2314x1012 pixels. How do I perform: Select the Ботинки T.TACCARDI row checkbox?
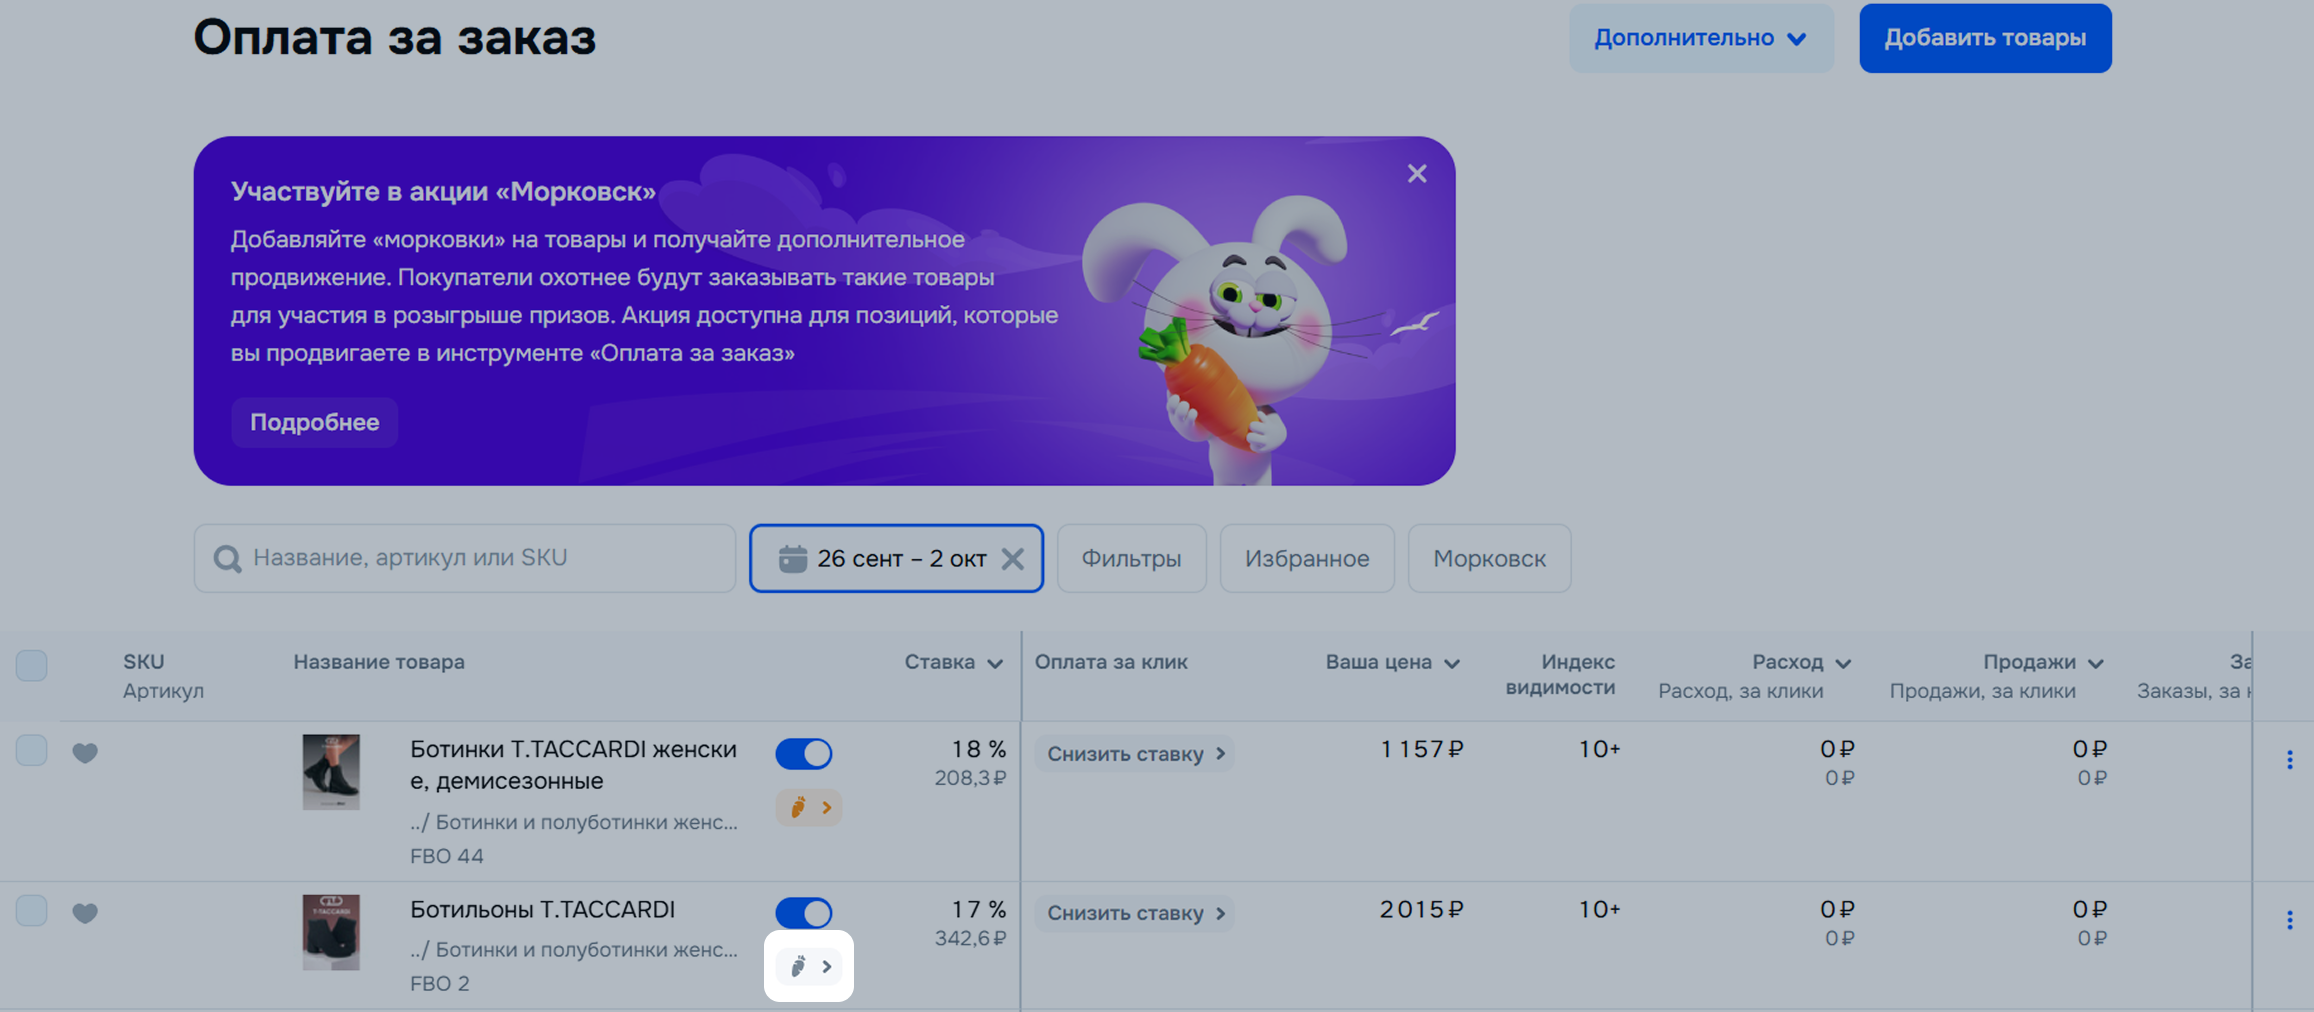[x=32, y=750]
